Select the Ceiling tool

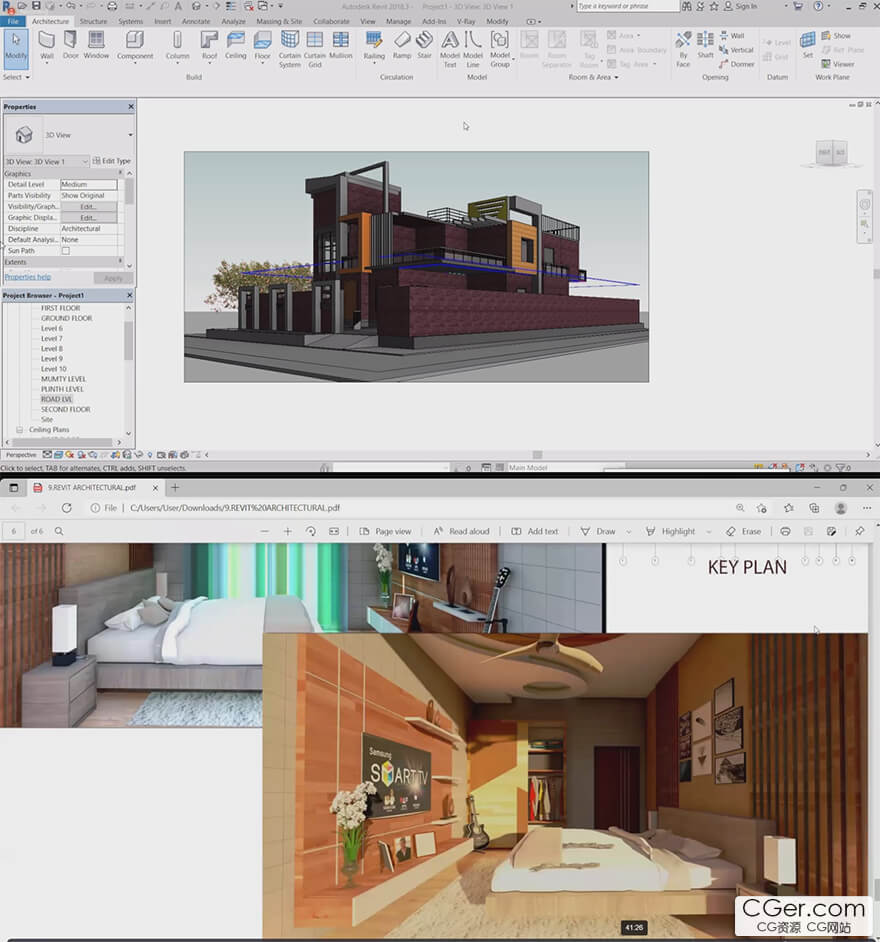point(235,46)
